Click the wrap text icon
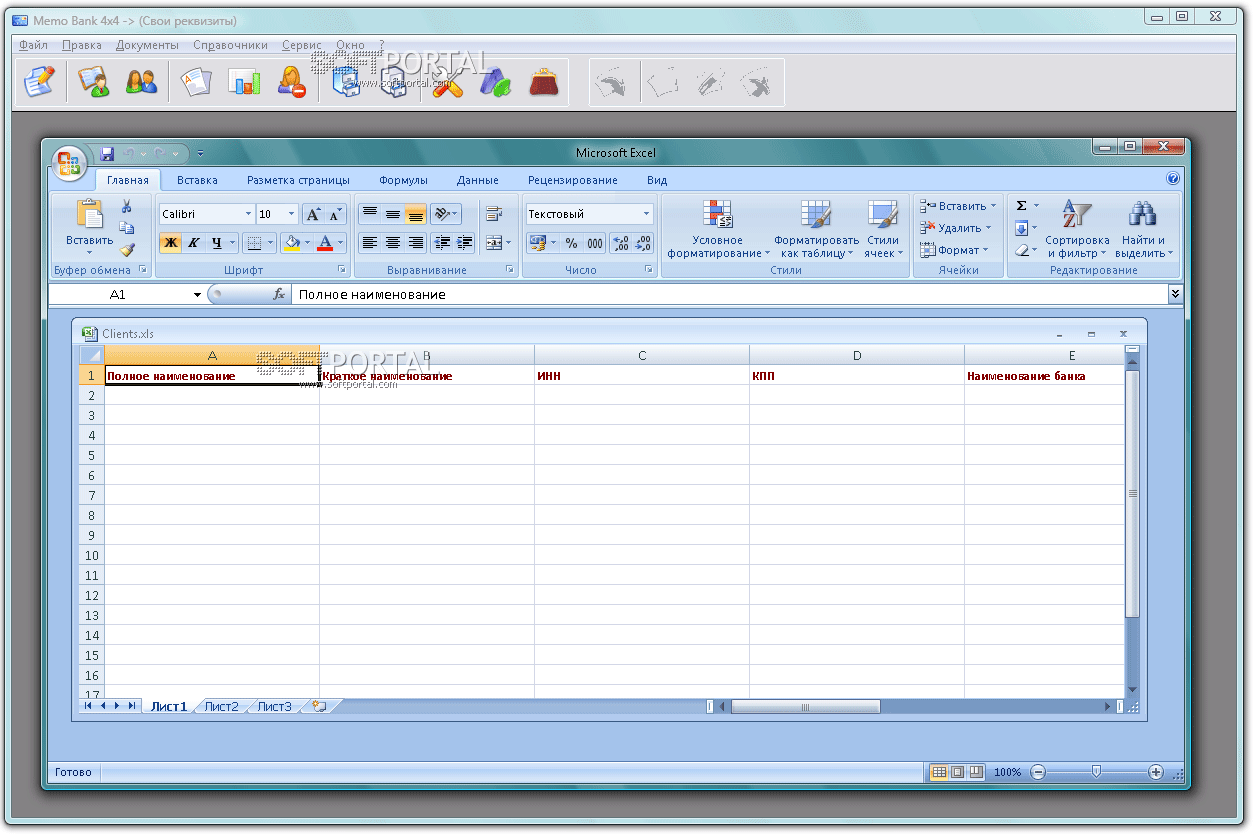Viewport: 1254px width, 835px height. coord(494,214)
